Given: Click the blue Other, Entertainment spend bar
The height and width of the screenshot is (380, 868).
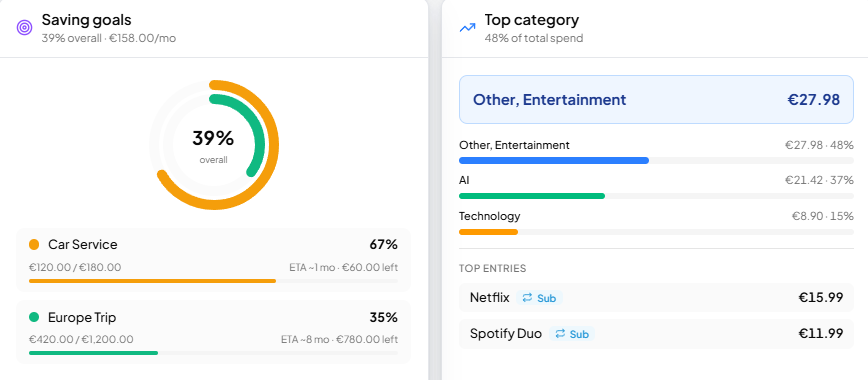Looking at the screenshot, I should point(554,161).
